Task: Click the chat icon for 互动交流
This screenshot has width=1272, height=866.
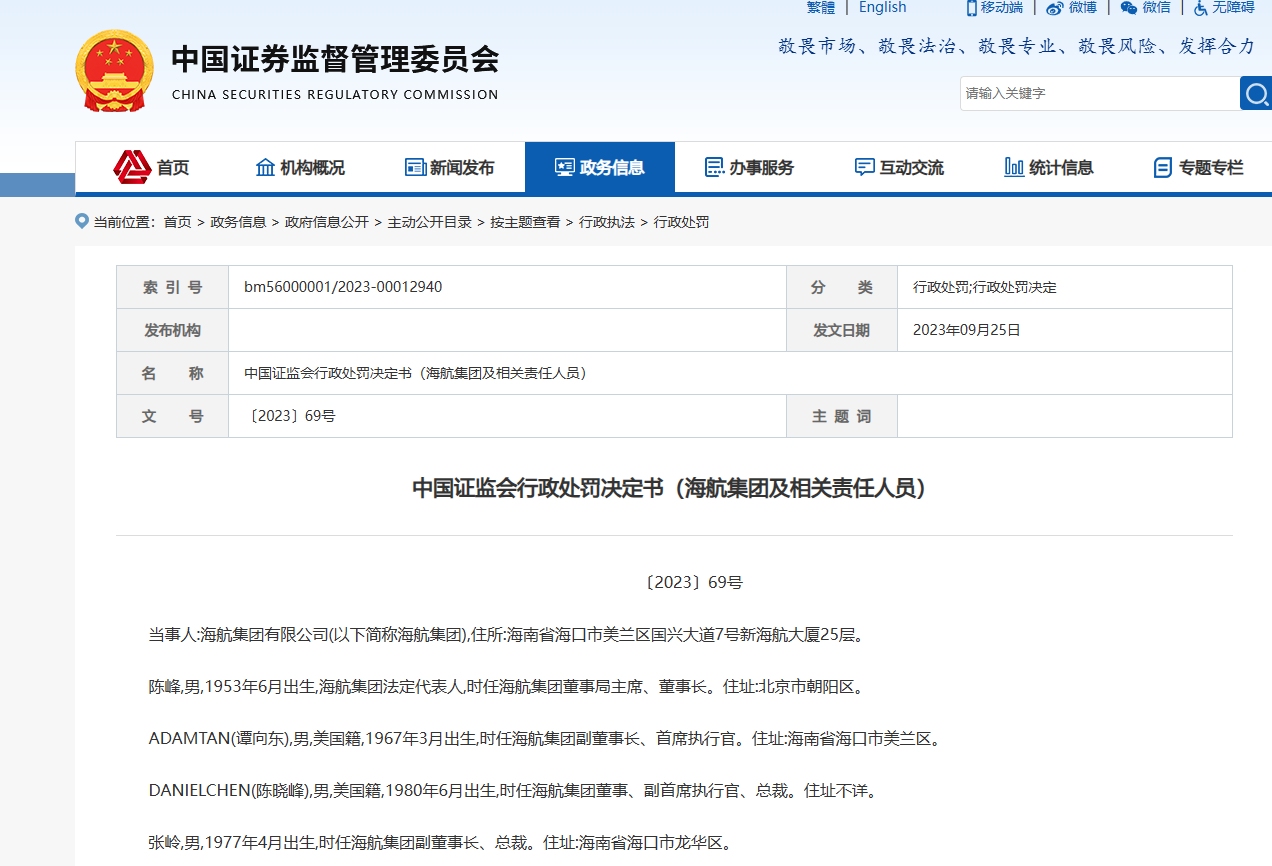Action: 865,167
